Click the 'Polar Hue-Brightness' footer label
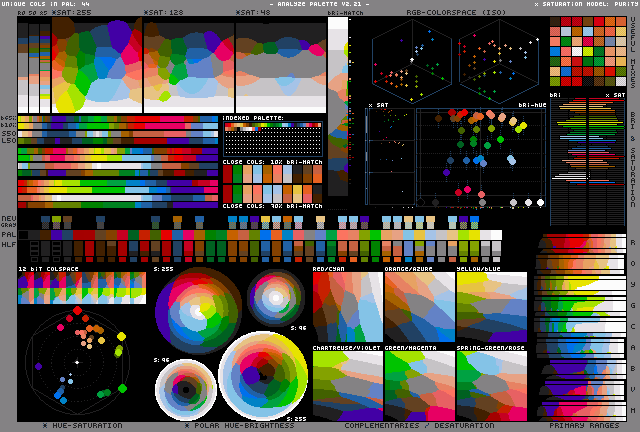This screenshot has width=640, height=432. click(x=239, y=425)
